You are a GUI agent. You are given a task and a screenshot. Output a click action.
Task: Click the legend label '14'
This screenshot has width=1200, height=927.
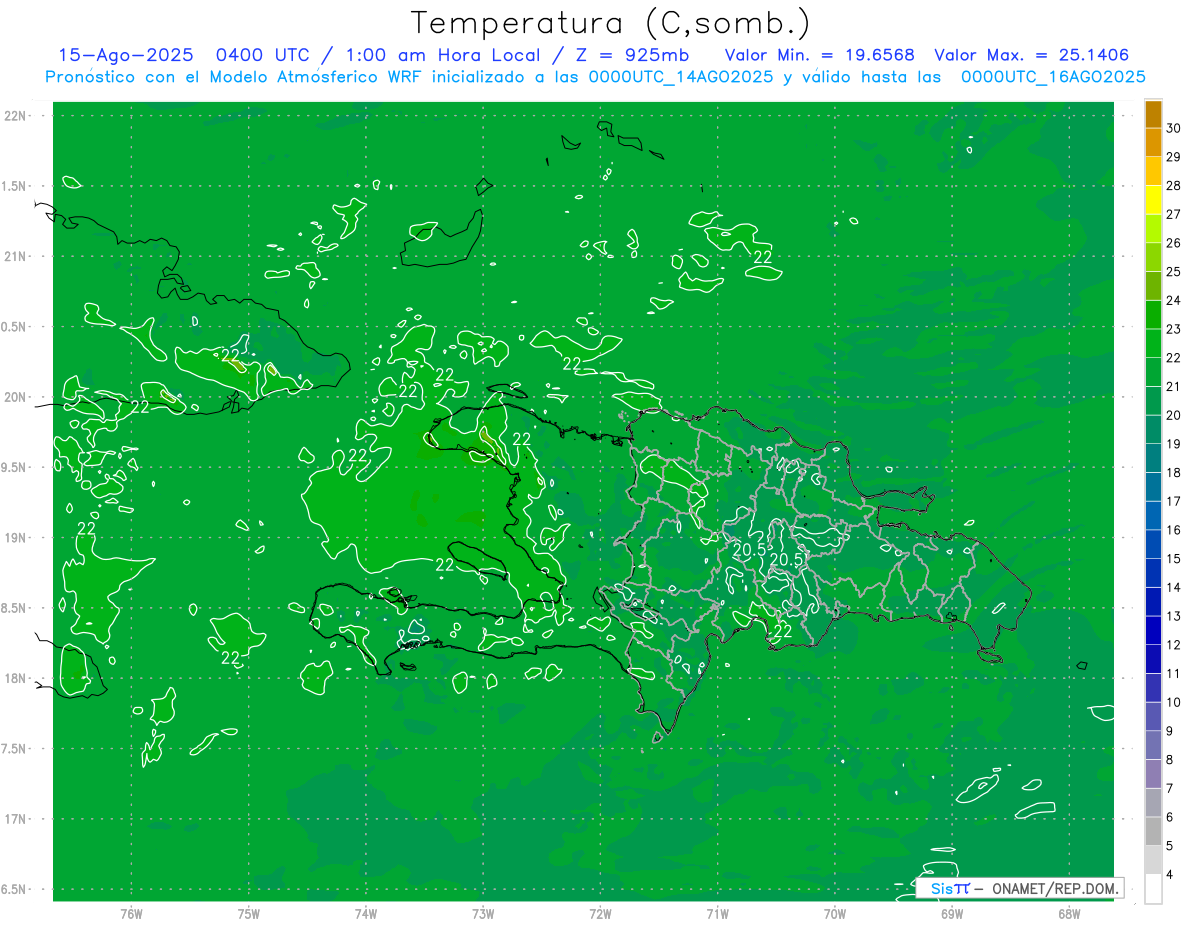[x=1174, y=587]
